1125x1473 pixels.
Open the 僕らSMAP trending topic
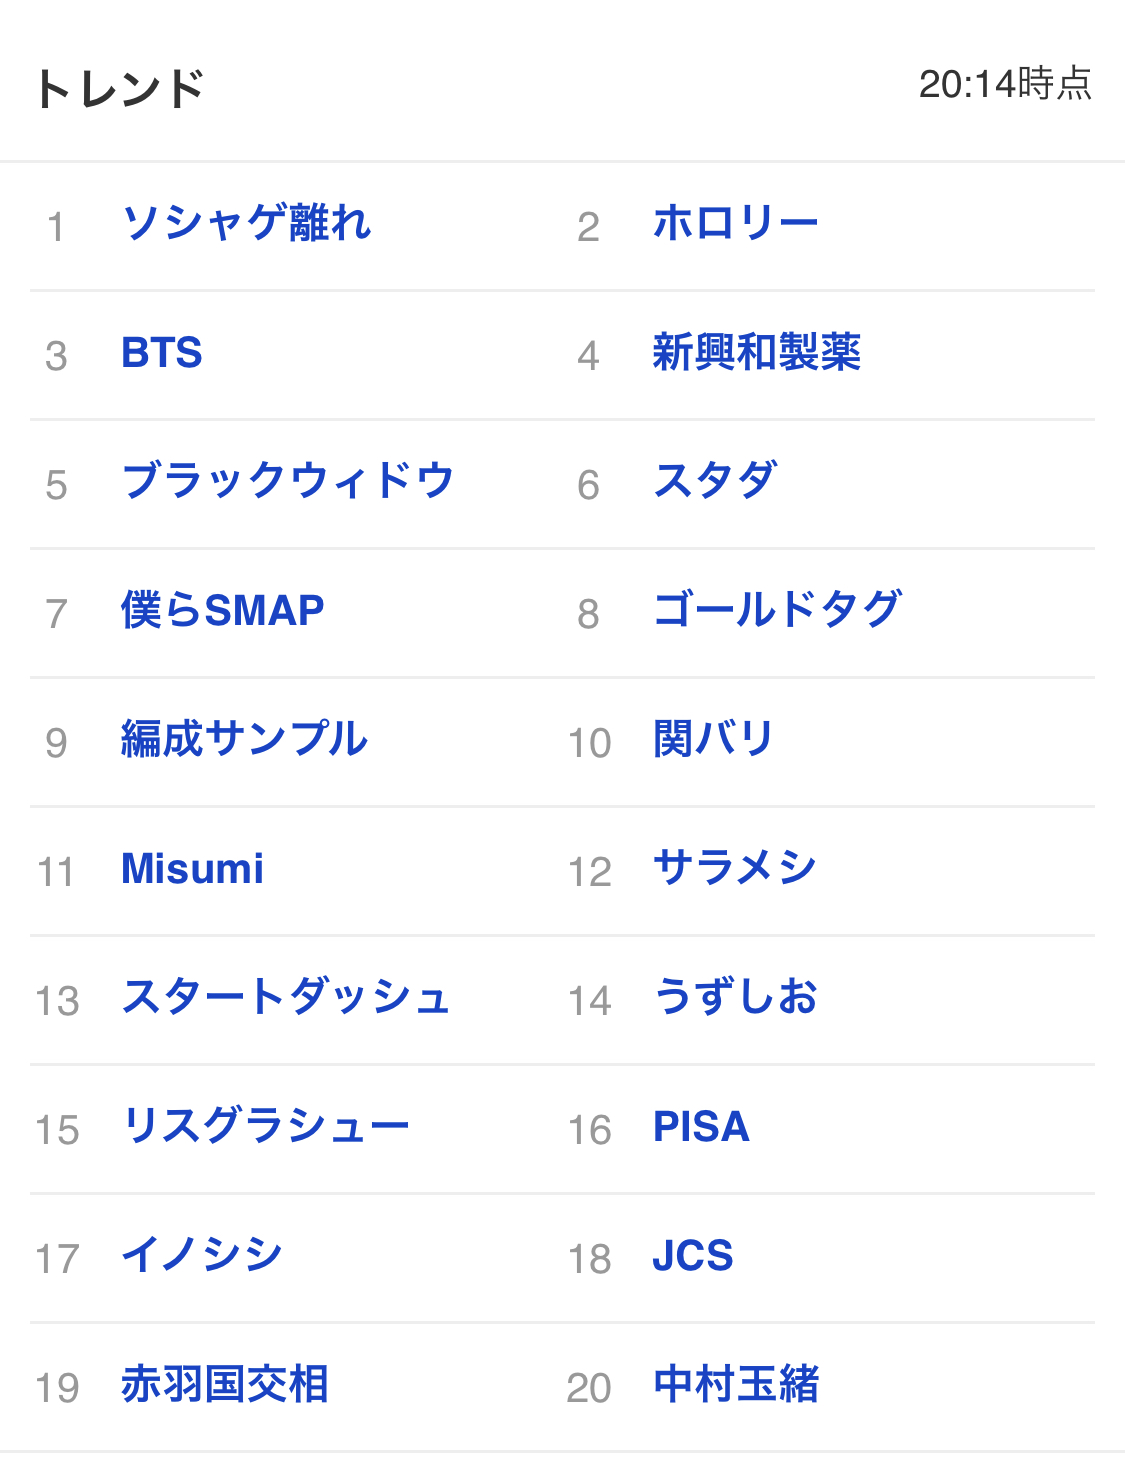tap(223, 610)
